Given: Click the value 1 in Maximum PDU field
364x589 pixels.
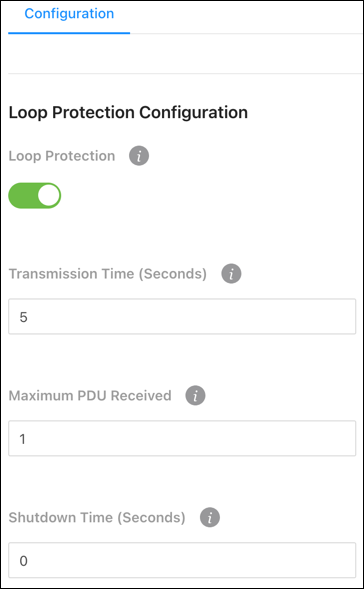Looking at the screenshot, I should 23,439.
